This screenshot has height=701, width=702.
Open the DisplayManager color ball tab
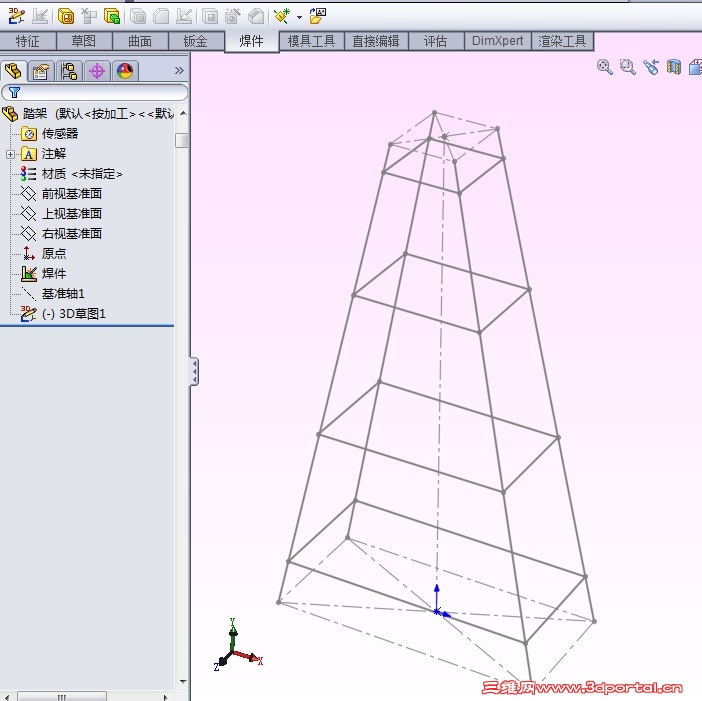tap(124, 71)
